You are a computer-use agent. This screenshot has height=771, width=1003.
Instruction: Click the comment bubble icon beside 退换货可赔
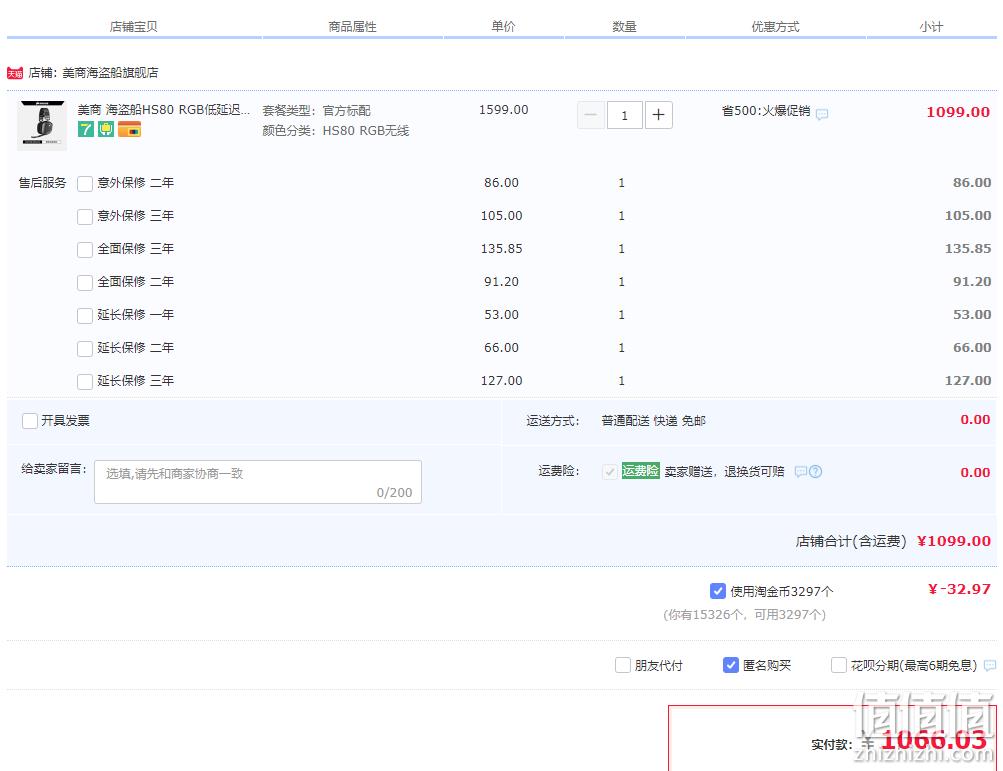[800, 472]
